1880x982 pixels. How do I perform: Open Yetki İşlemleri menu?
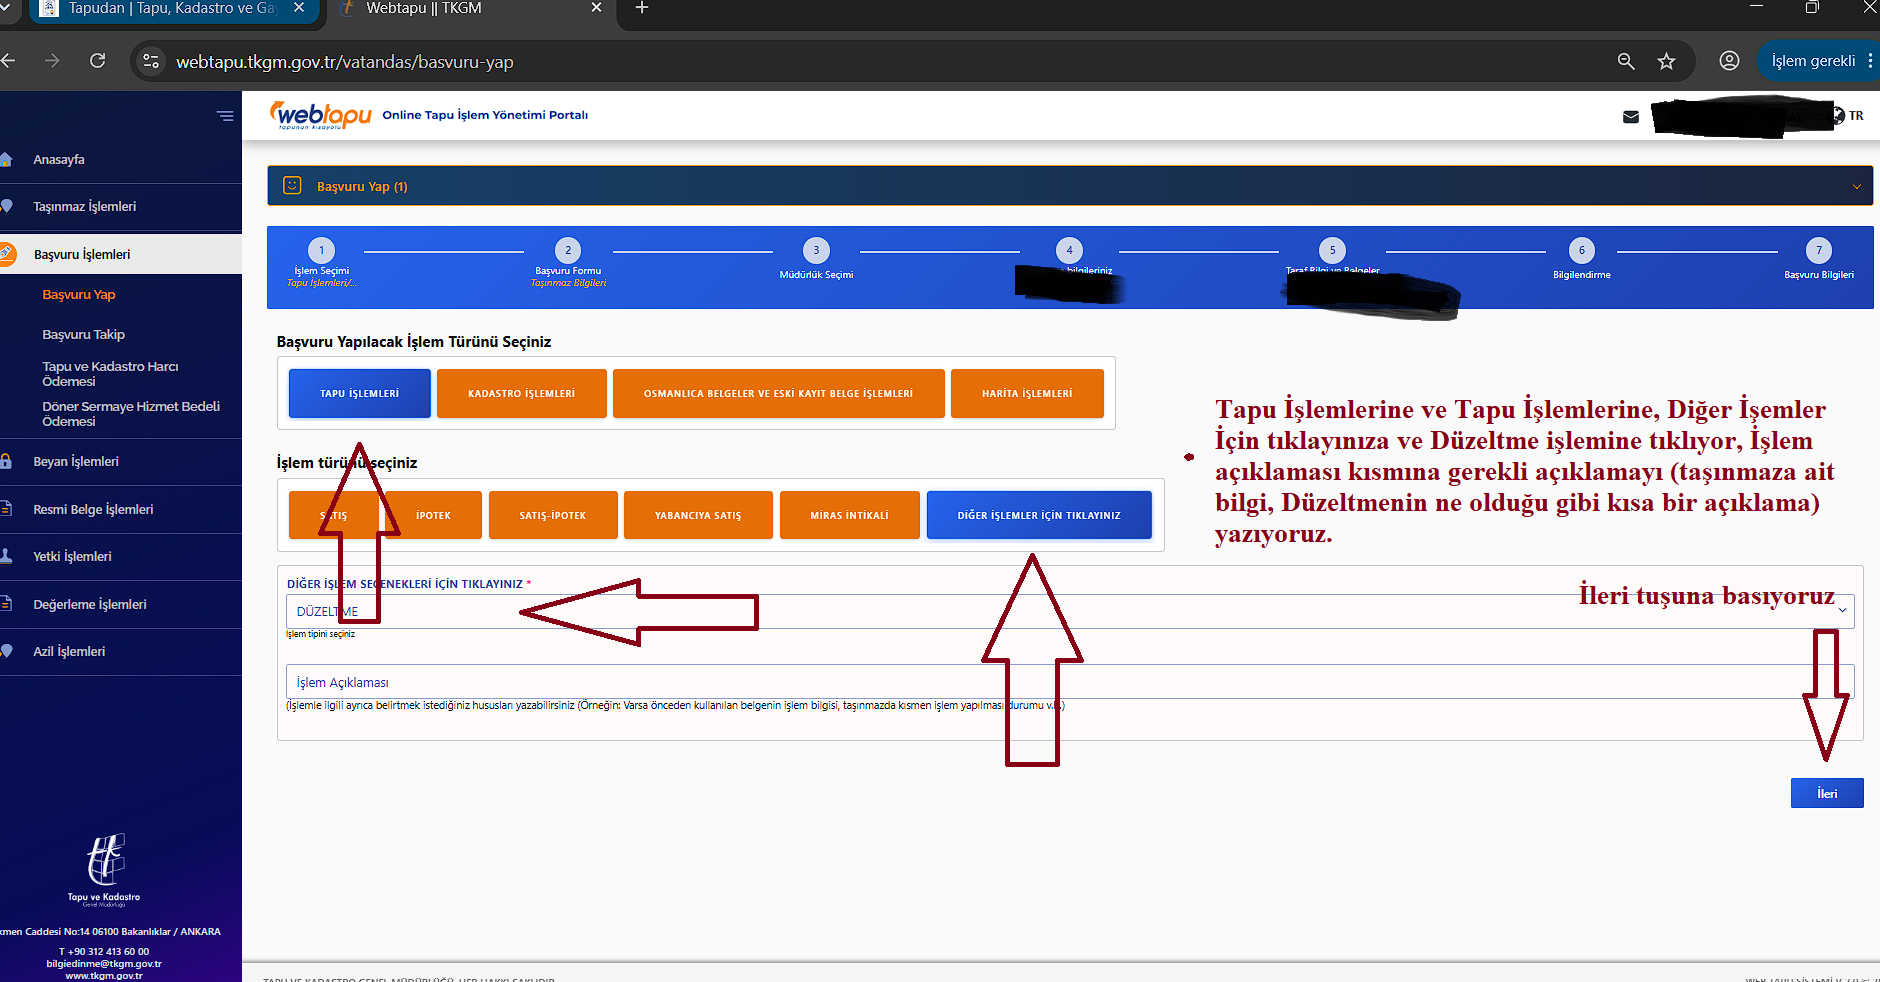[x=72, y=557]
